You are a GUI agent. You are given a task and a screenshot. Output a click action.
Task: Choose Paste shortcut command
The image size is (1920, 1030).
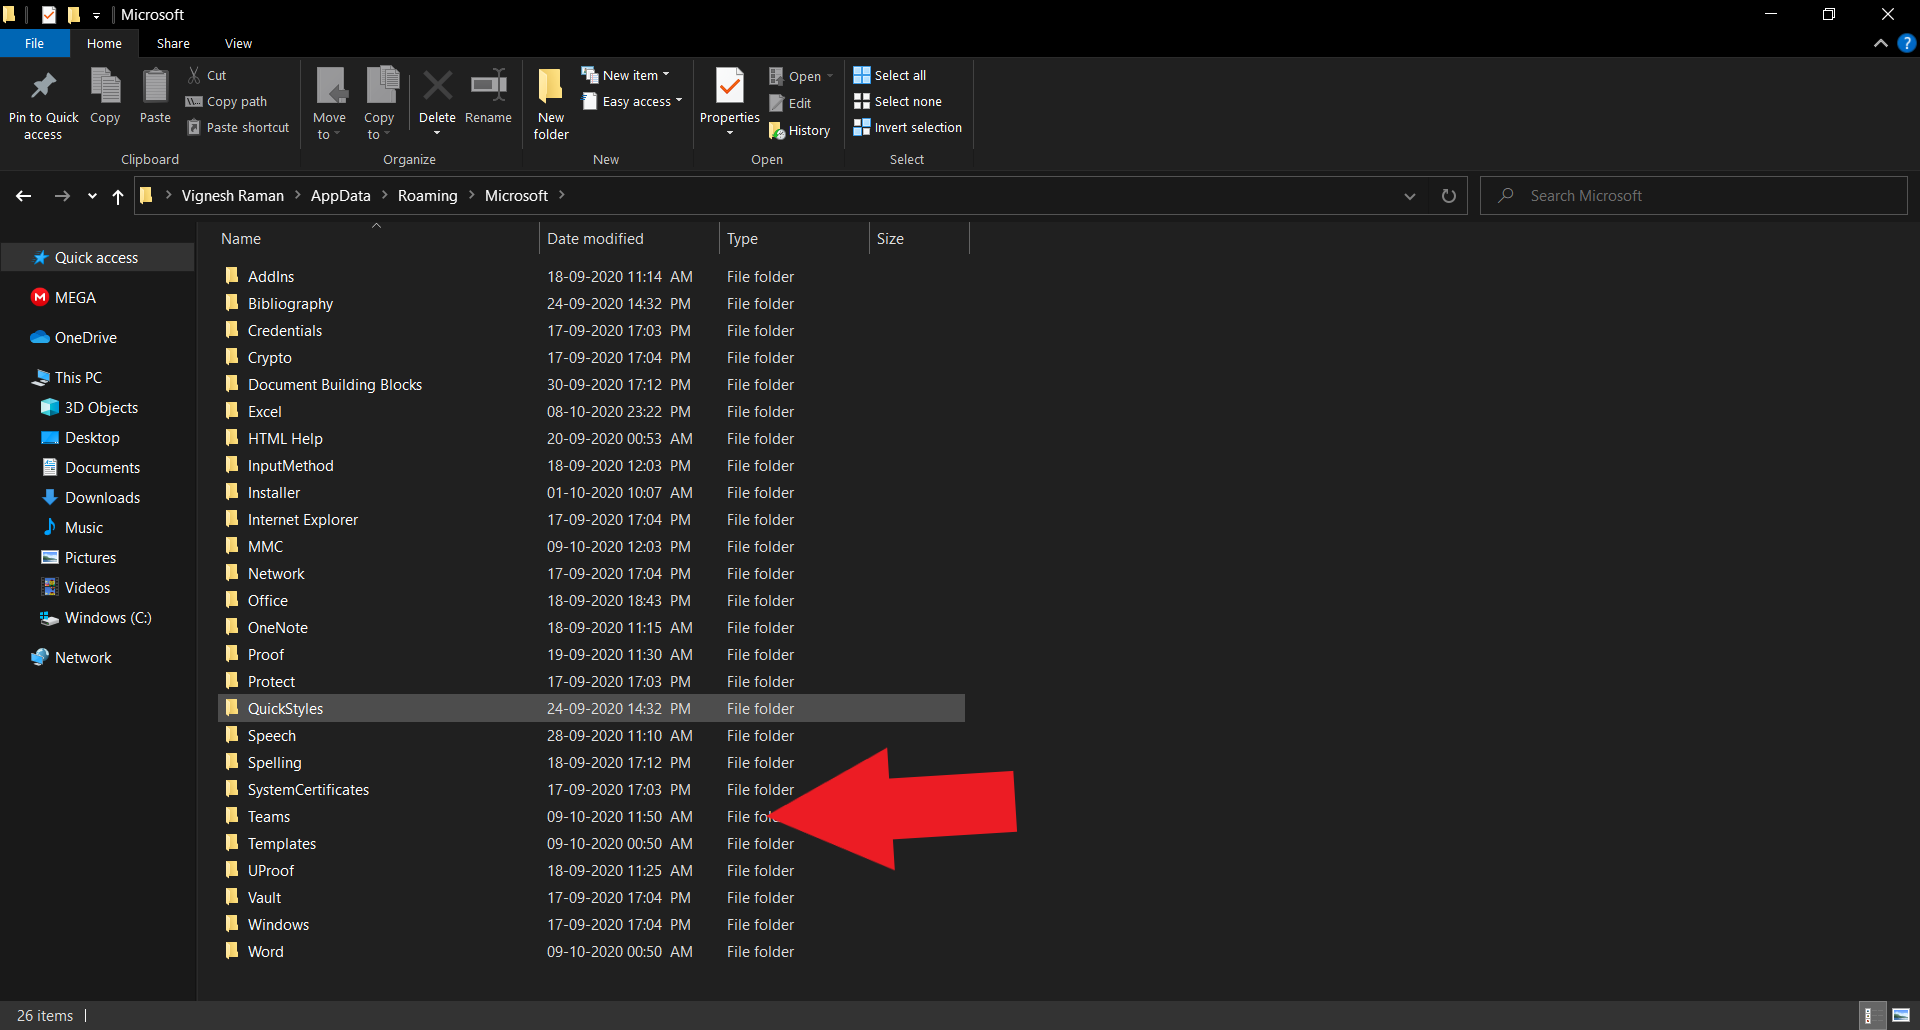tap(238, 127)
